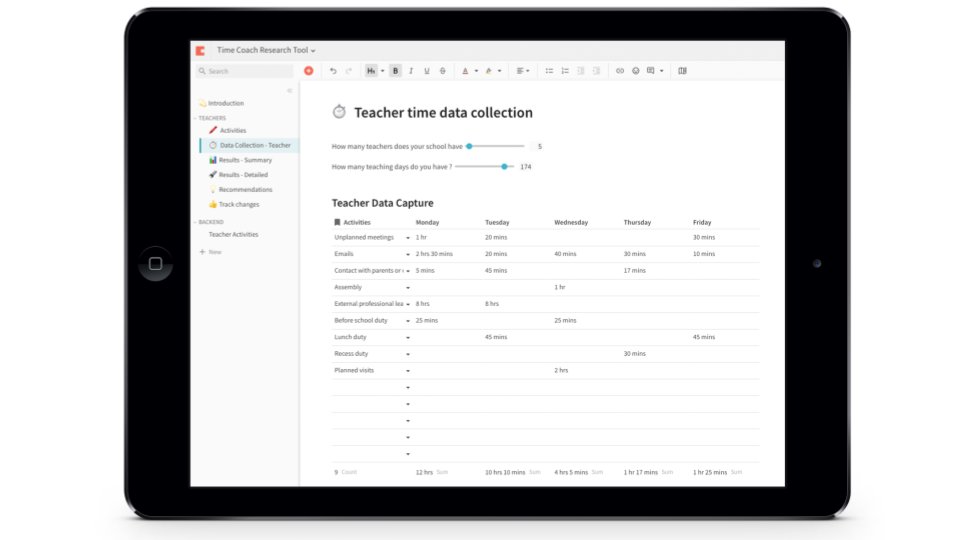Screen dimensions: 960x540
Task: Open the Planned visits activity dropdown
Action: [408, 371]
